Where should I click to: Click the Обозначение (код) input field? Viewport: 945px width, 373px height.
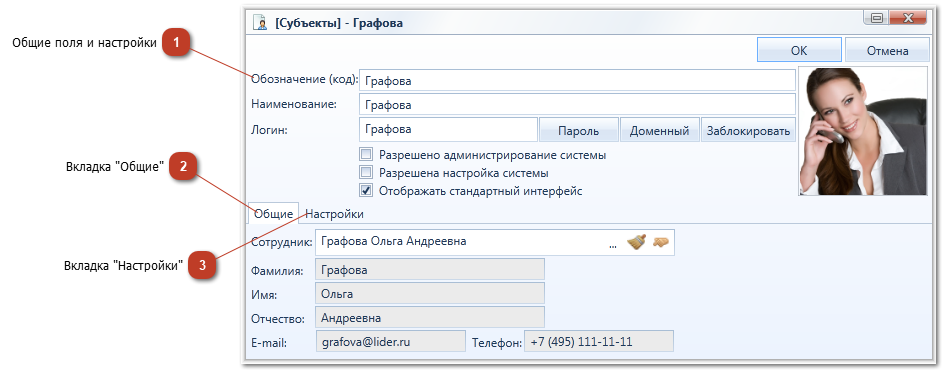(577, 80)
